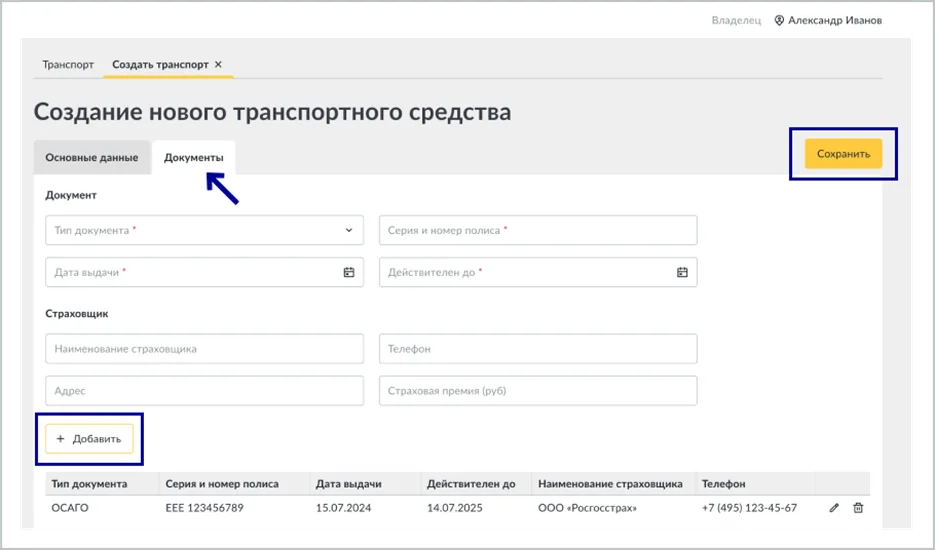Screen dimensions: 935x550
Task: Select the 14.07.2025 expiry date cell
Action: (x=455, y=508)
